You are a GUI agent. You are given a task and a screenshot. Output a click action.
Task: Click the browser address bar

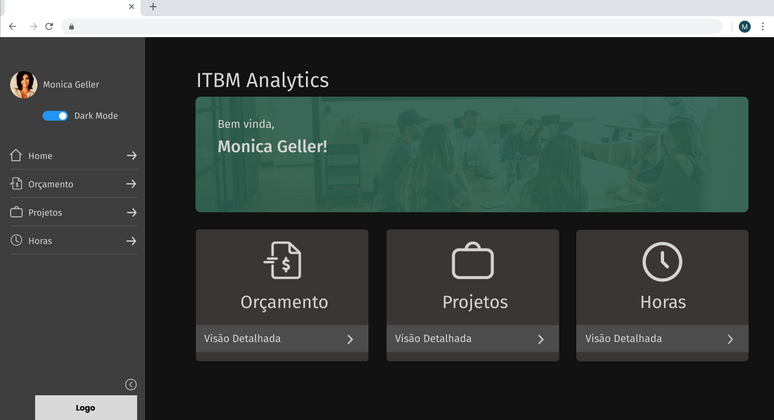pyautogui.click(x=400, y=26)
